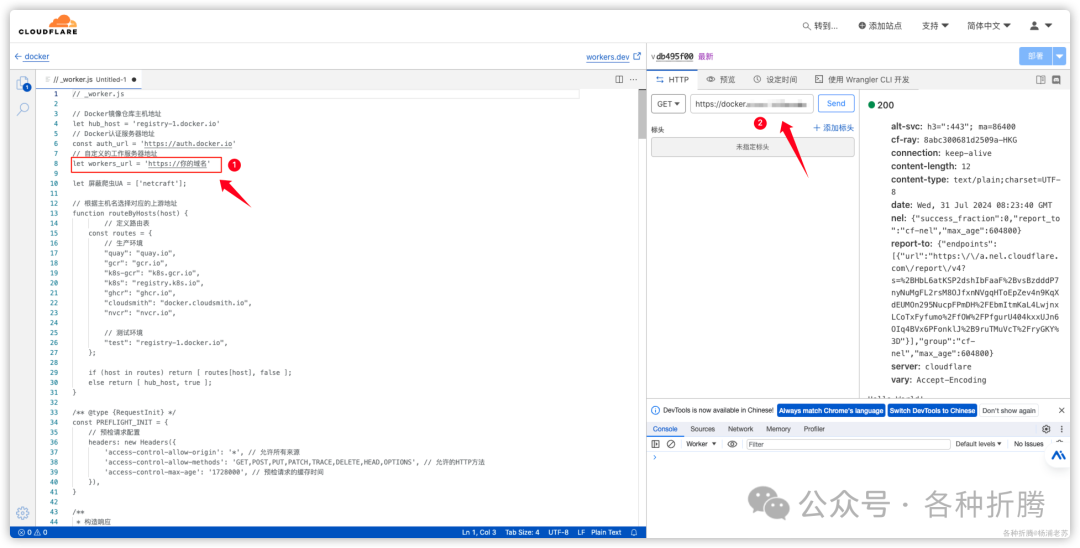The image size is (1080, 548).
Task: Click the request URL input field
Action: [x=751, y=104]
